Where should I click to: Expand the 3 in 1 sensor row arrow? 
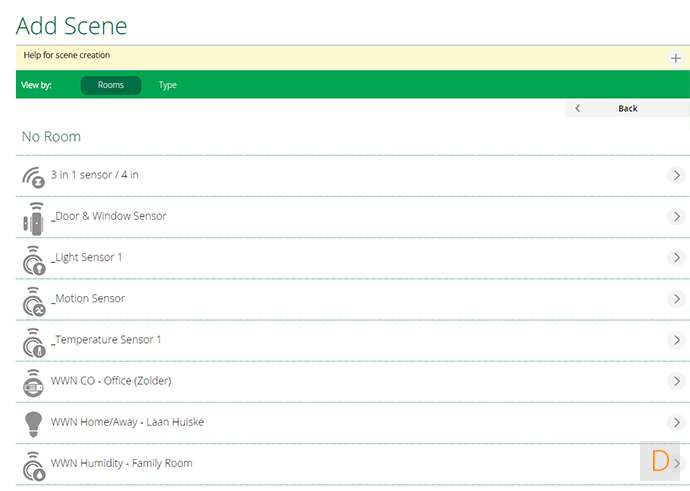pos(676,176)
